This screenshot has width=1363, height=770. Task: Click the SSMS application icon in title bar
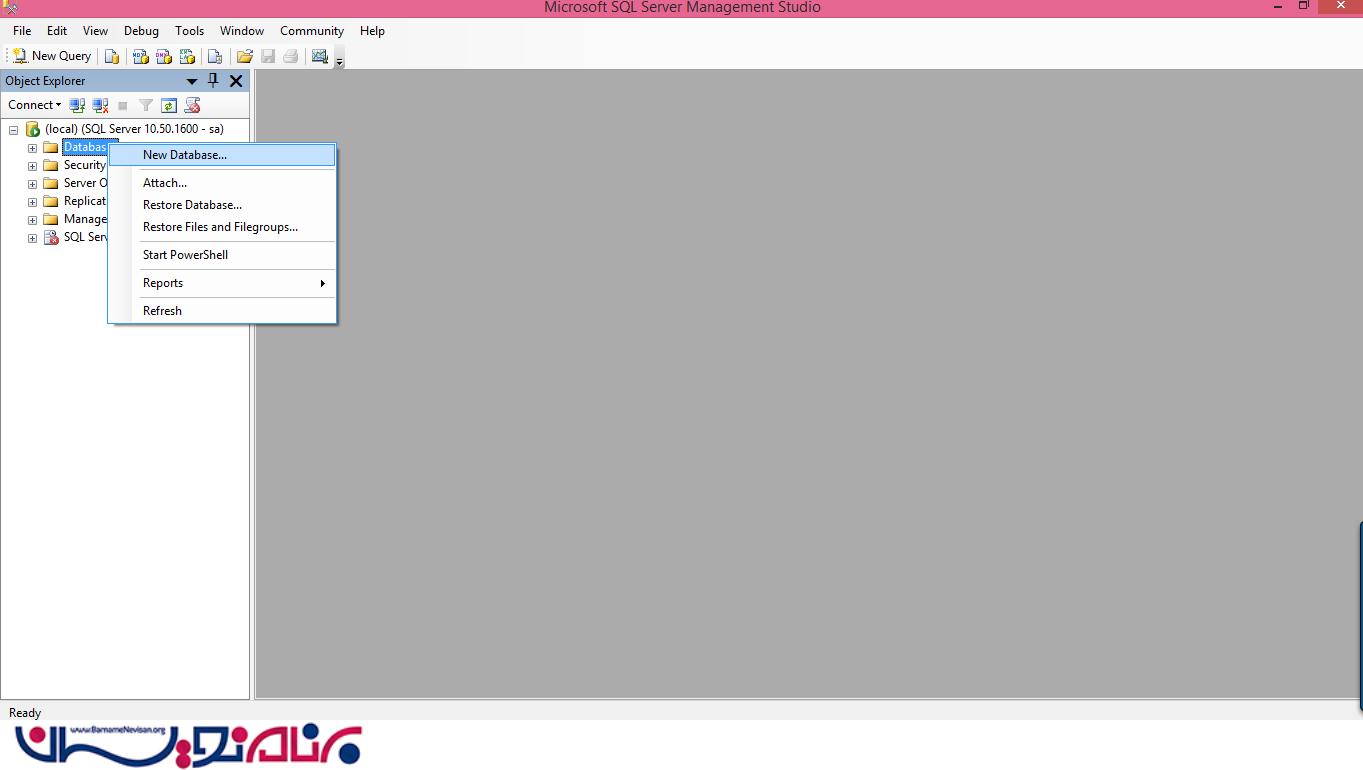(10, 7)
